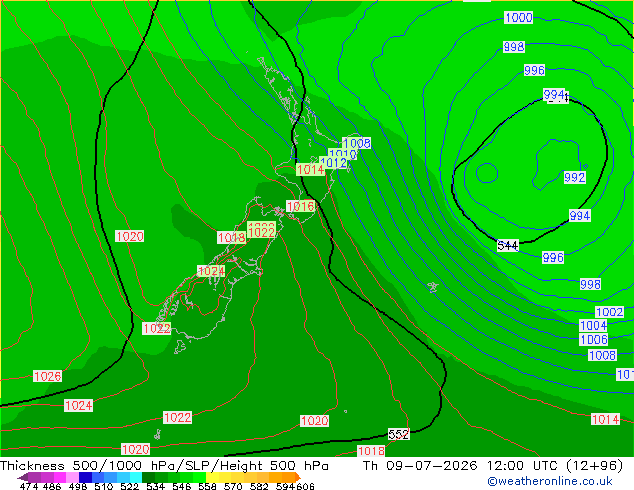Click the 1026 isobar label
Image resolution: width=634 pixels, height=490 pixels.
(x=48, y=376)
